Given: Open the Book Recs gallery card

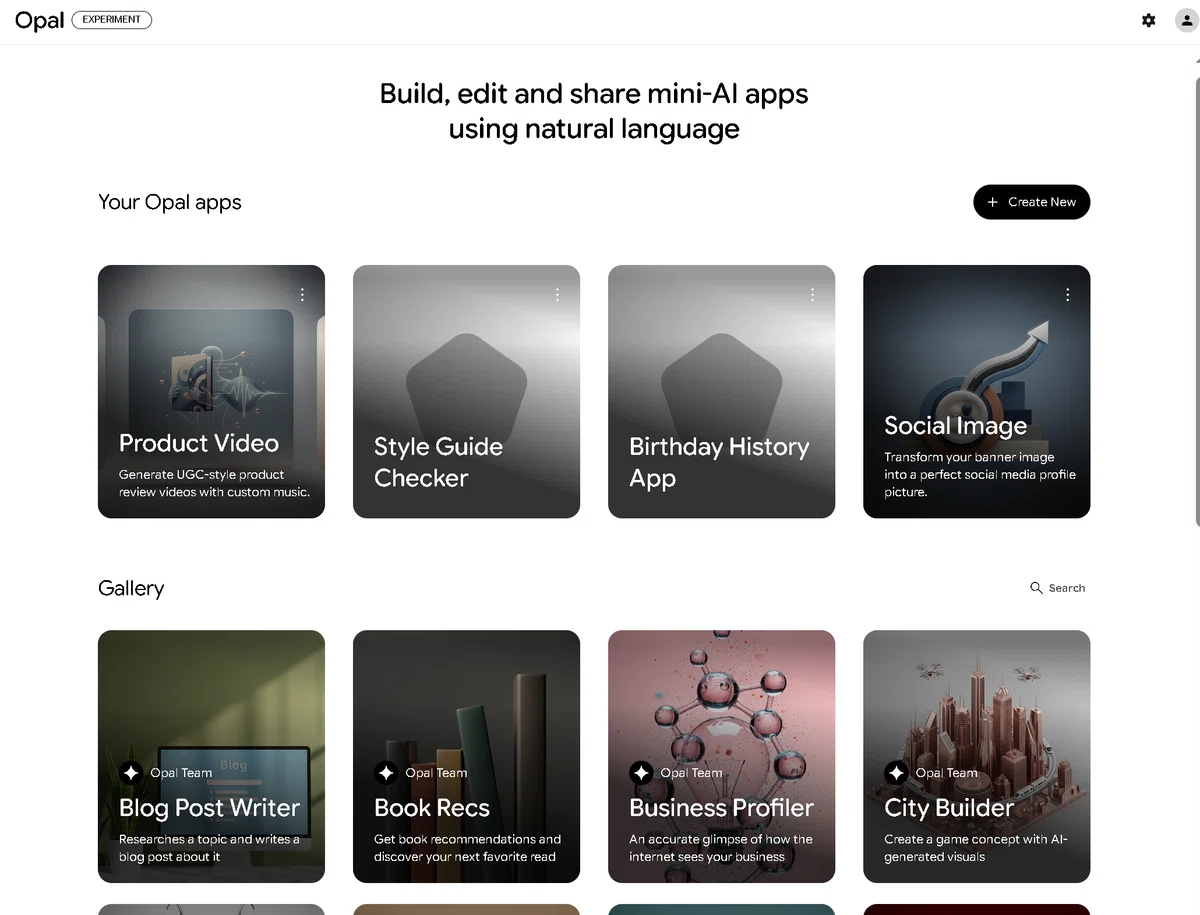Looking at the screenshot, I should pyautogui.click(x=466, y=756).
